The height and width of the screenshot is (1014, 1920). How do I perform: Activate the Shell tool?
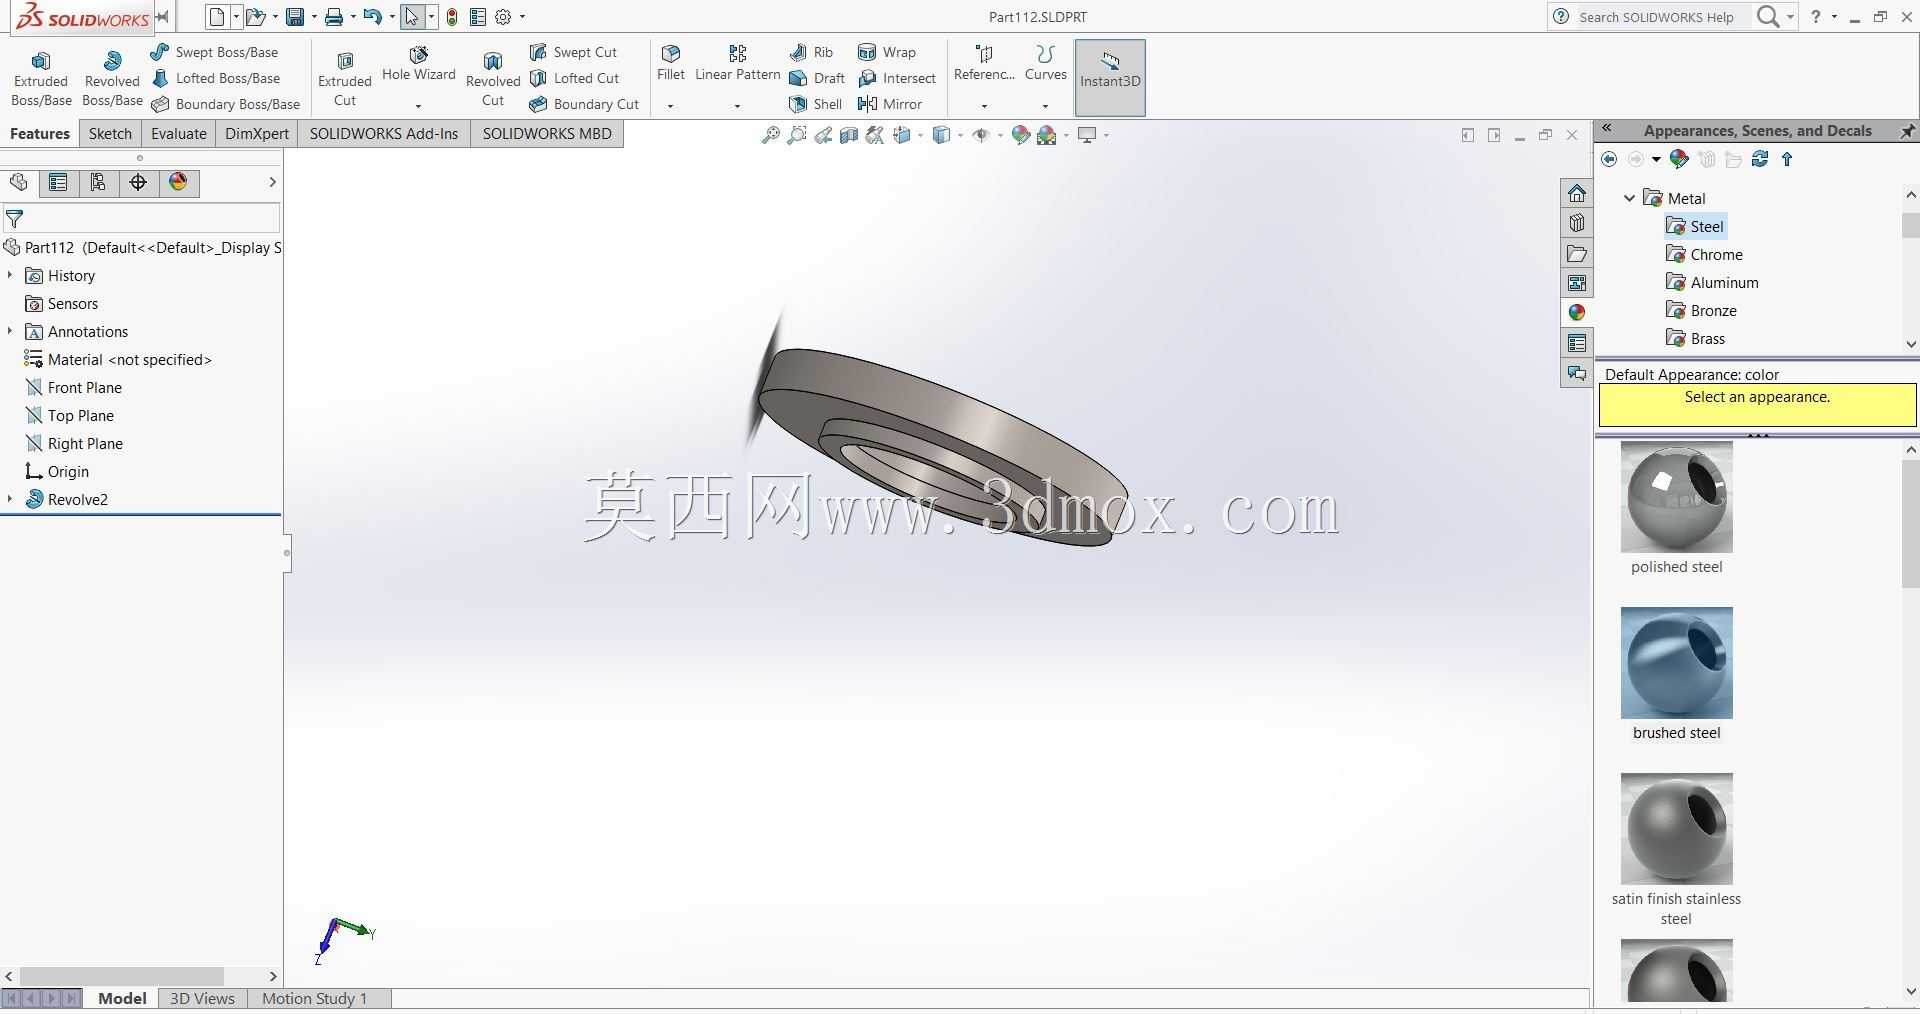click(815, 104)
